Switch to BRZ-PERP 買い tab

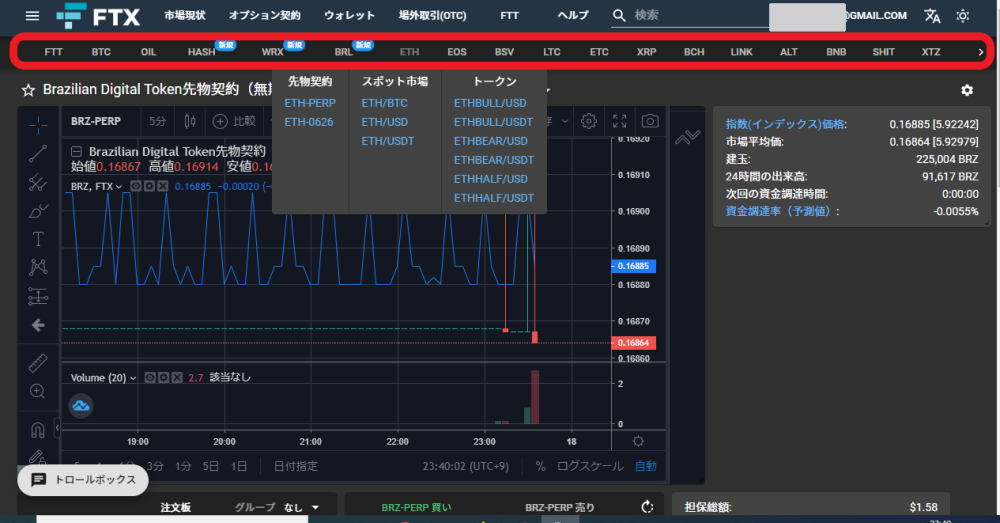point(416,508)
